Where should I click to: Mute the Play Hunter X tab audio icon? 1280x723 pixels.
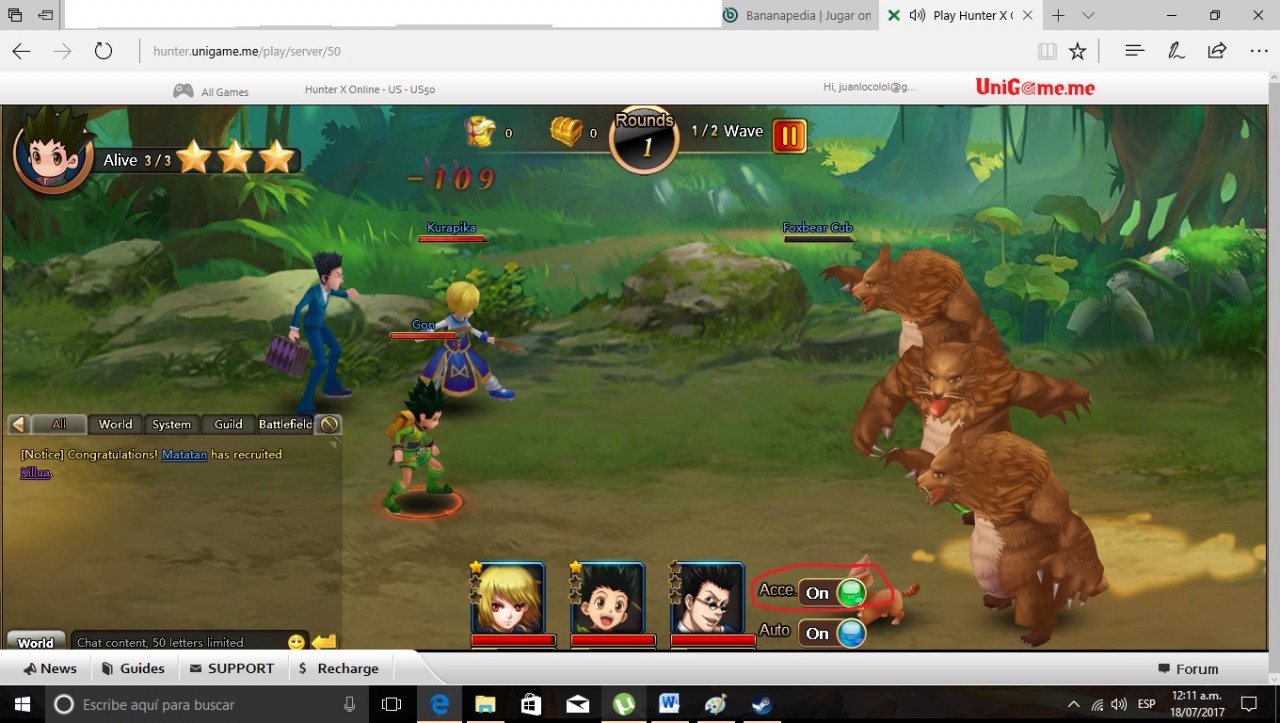tap(917, 15)
